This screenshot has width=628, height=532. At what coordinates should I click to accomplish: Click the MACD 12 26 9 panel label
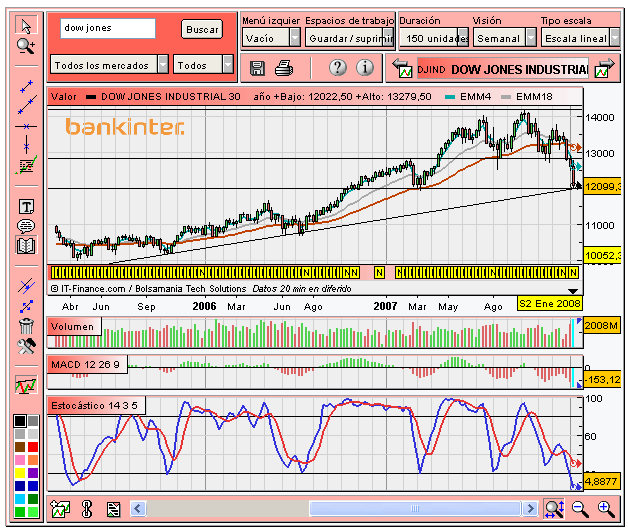[87, 365]
